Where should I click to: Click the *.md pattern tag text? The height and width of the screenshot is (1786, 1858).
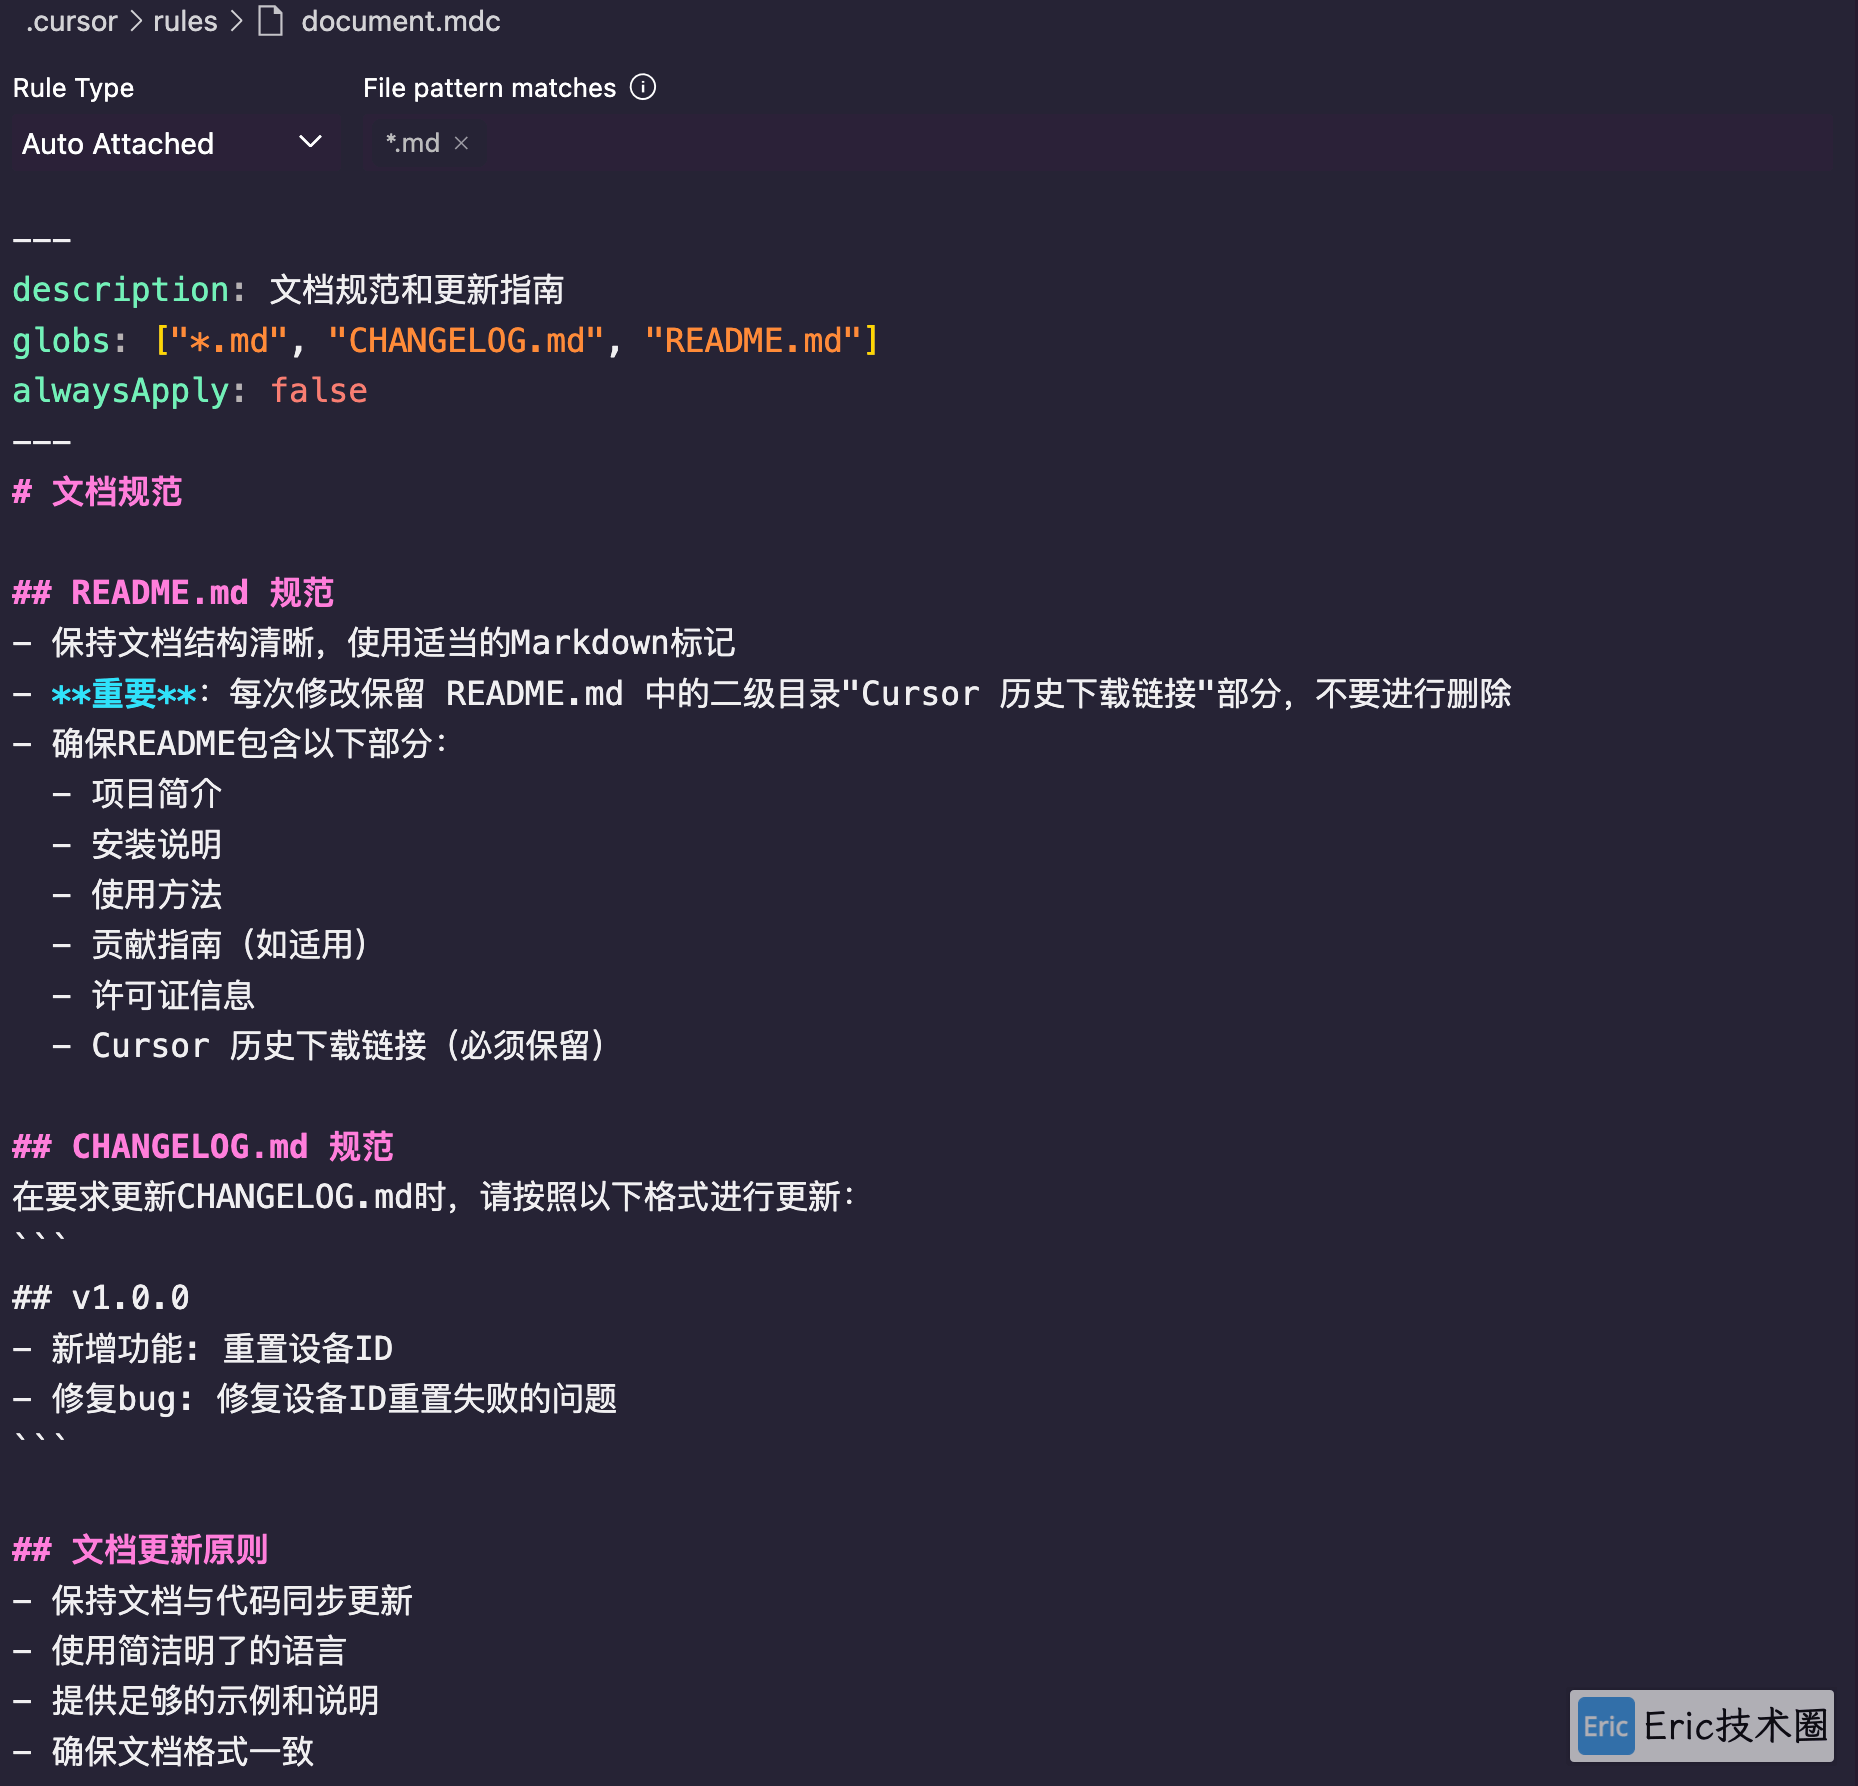413,143
